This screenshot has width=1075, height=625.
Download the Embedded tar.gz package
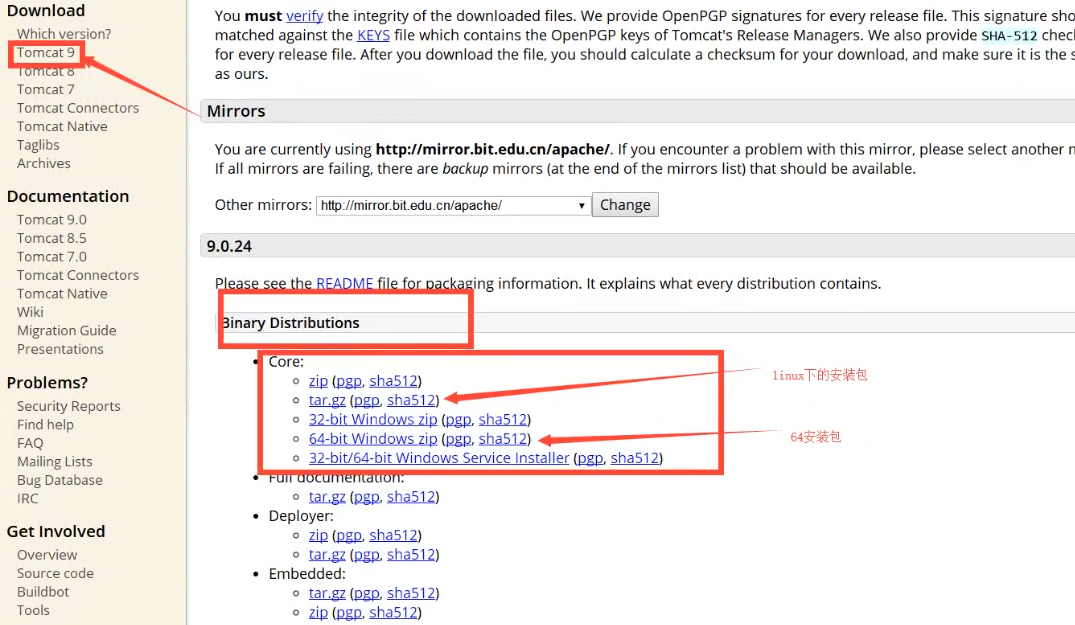[x=327, y=593]
